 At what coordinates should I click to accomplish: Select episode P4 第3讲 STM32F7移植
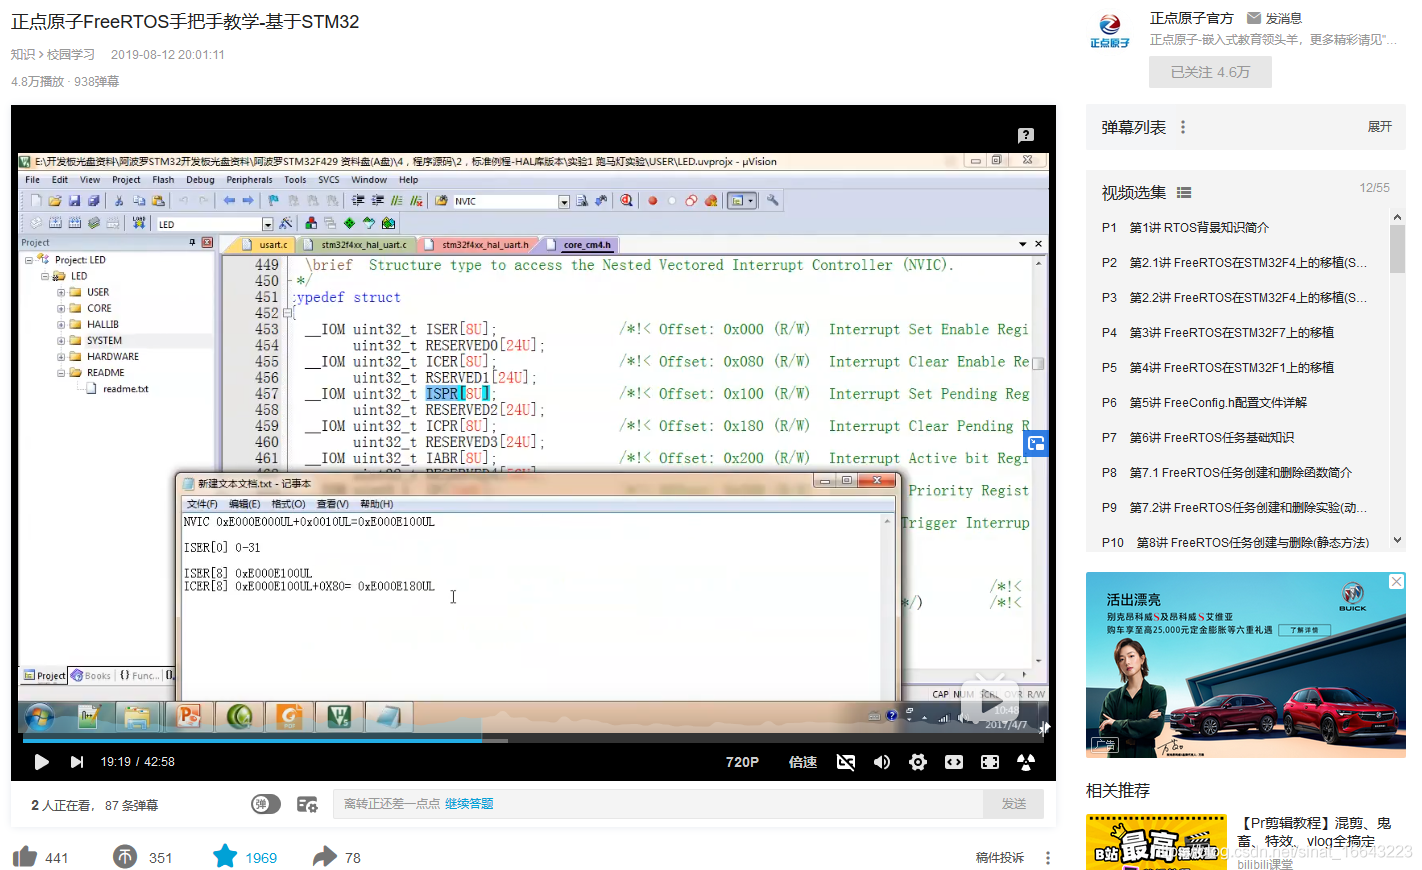1237,333
